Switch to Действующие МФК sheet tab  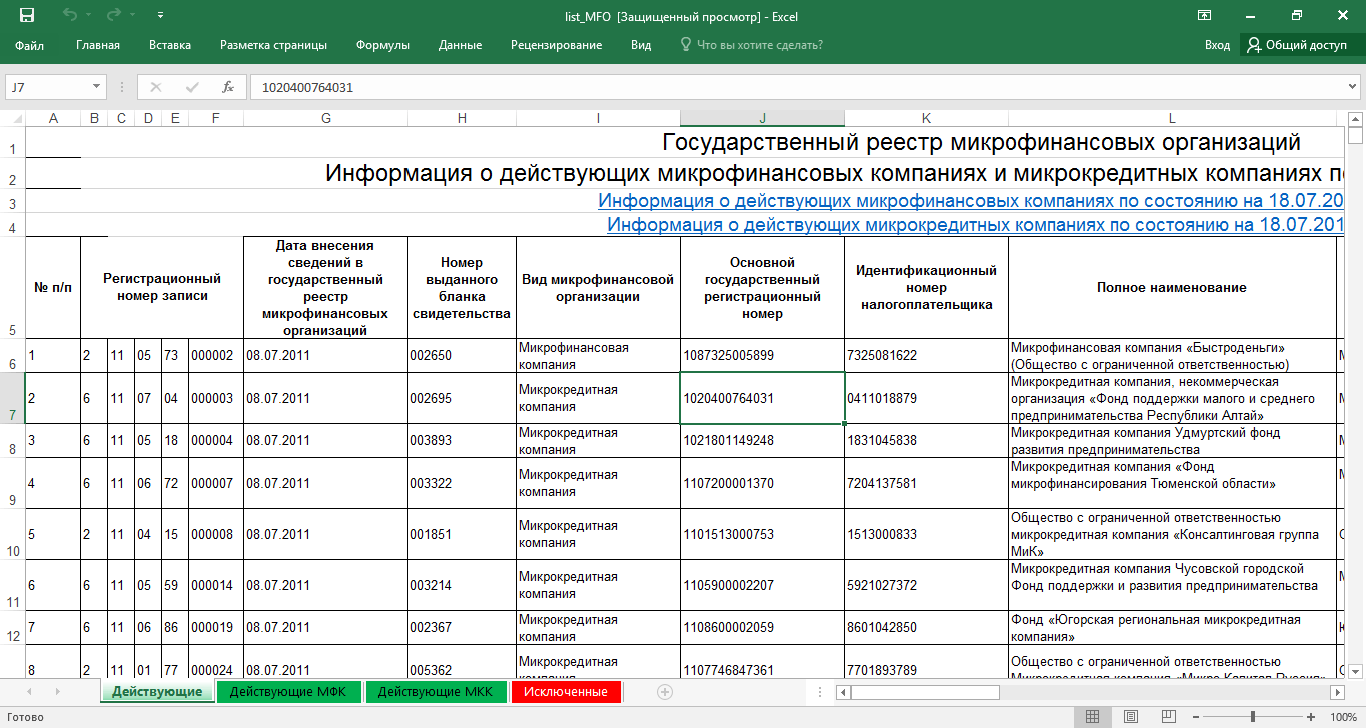point(290,691)
